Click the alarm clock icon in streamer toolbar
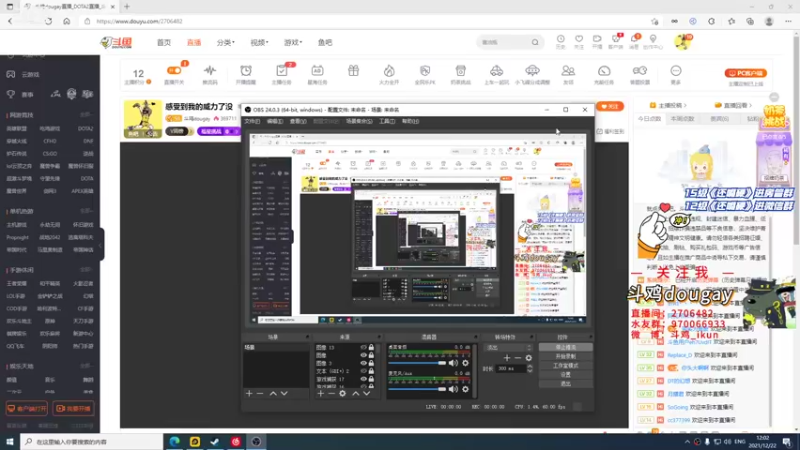Image resolution: width=800 pixels, height=450 pixels. click(x=246, y=70)
